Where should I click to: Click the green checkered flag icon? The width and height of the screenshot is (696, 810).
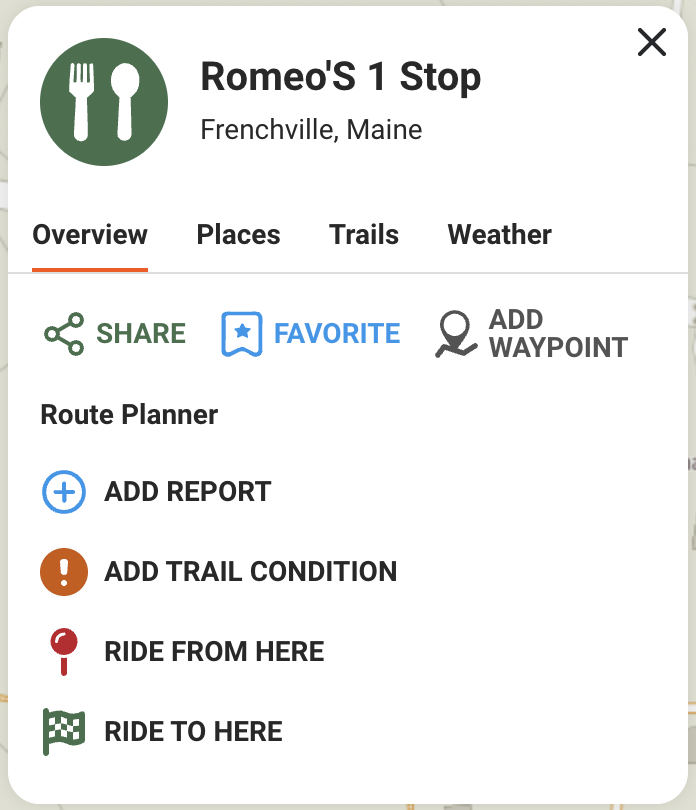point(64,731)
